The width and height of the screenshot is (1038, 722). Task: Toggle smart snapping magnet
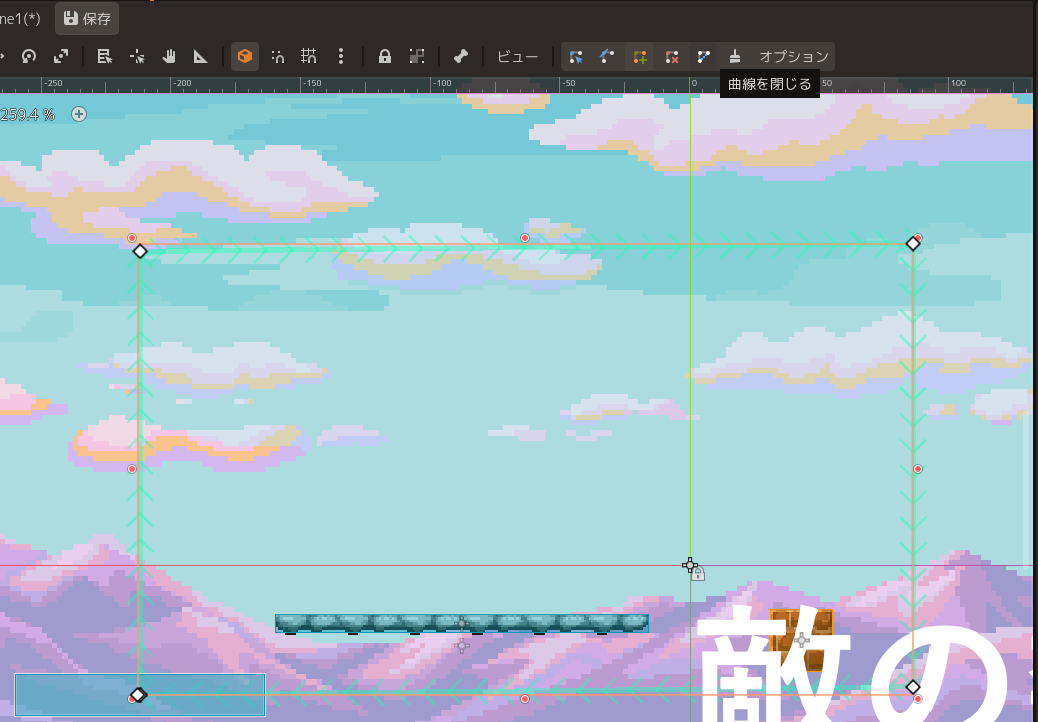[x=277, y=56]
